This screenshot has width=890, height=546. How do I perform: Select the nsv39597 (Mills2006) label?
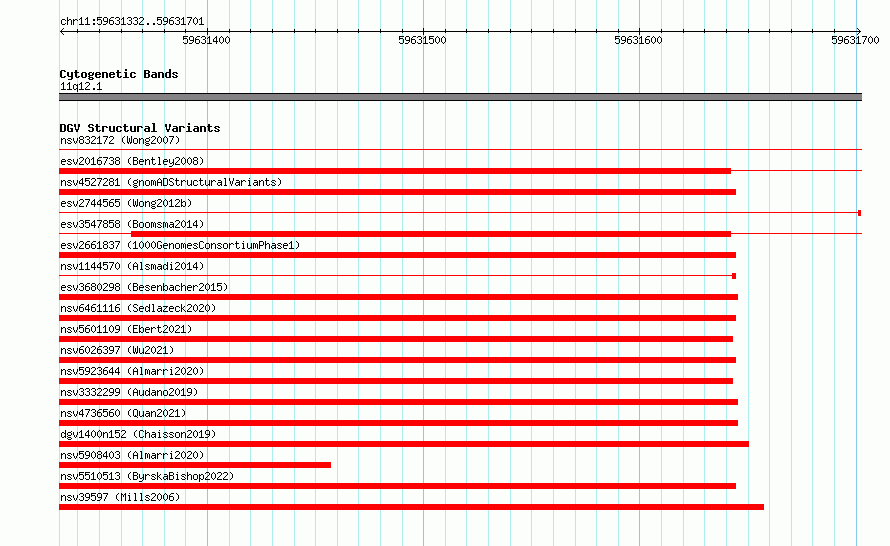point(120,497)
